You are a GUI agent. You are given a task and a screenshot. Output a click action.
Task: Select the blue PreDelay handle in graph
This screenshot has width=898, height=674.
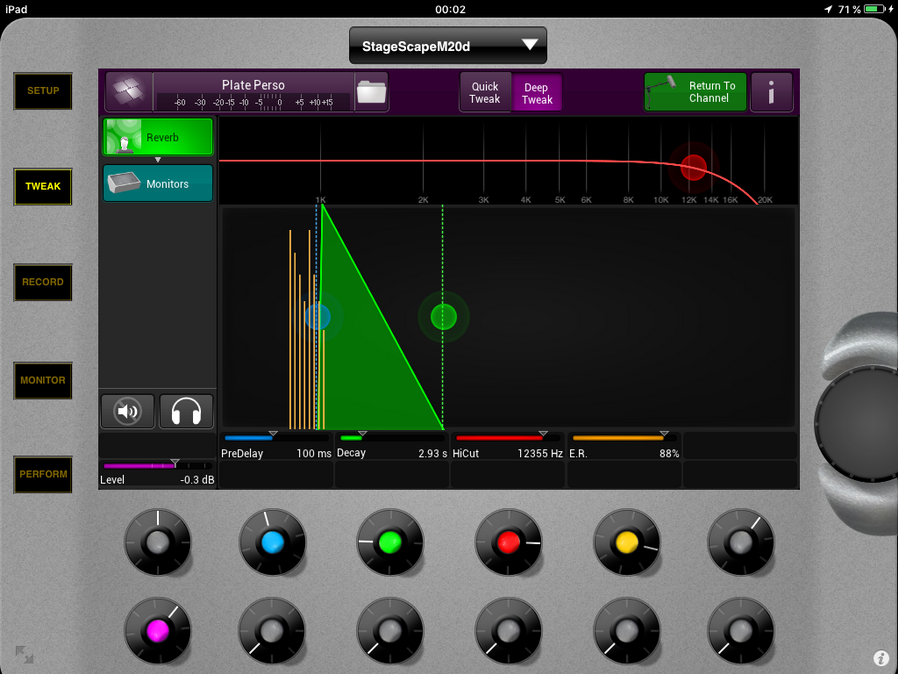[x=318, y=317]
